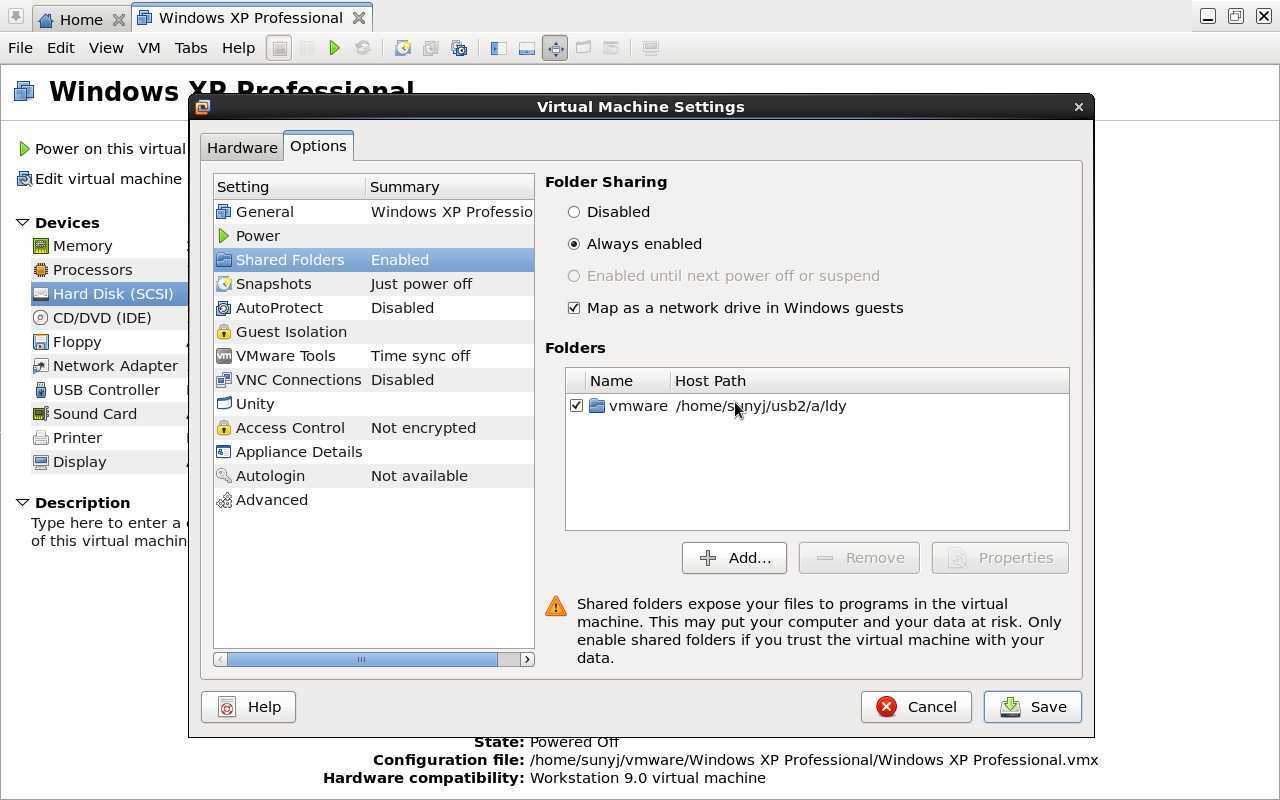Click the Help button in settings dialog

248,707
